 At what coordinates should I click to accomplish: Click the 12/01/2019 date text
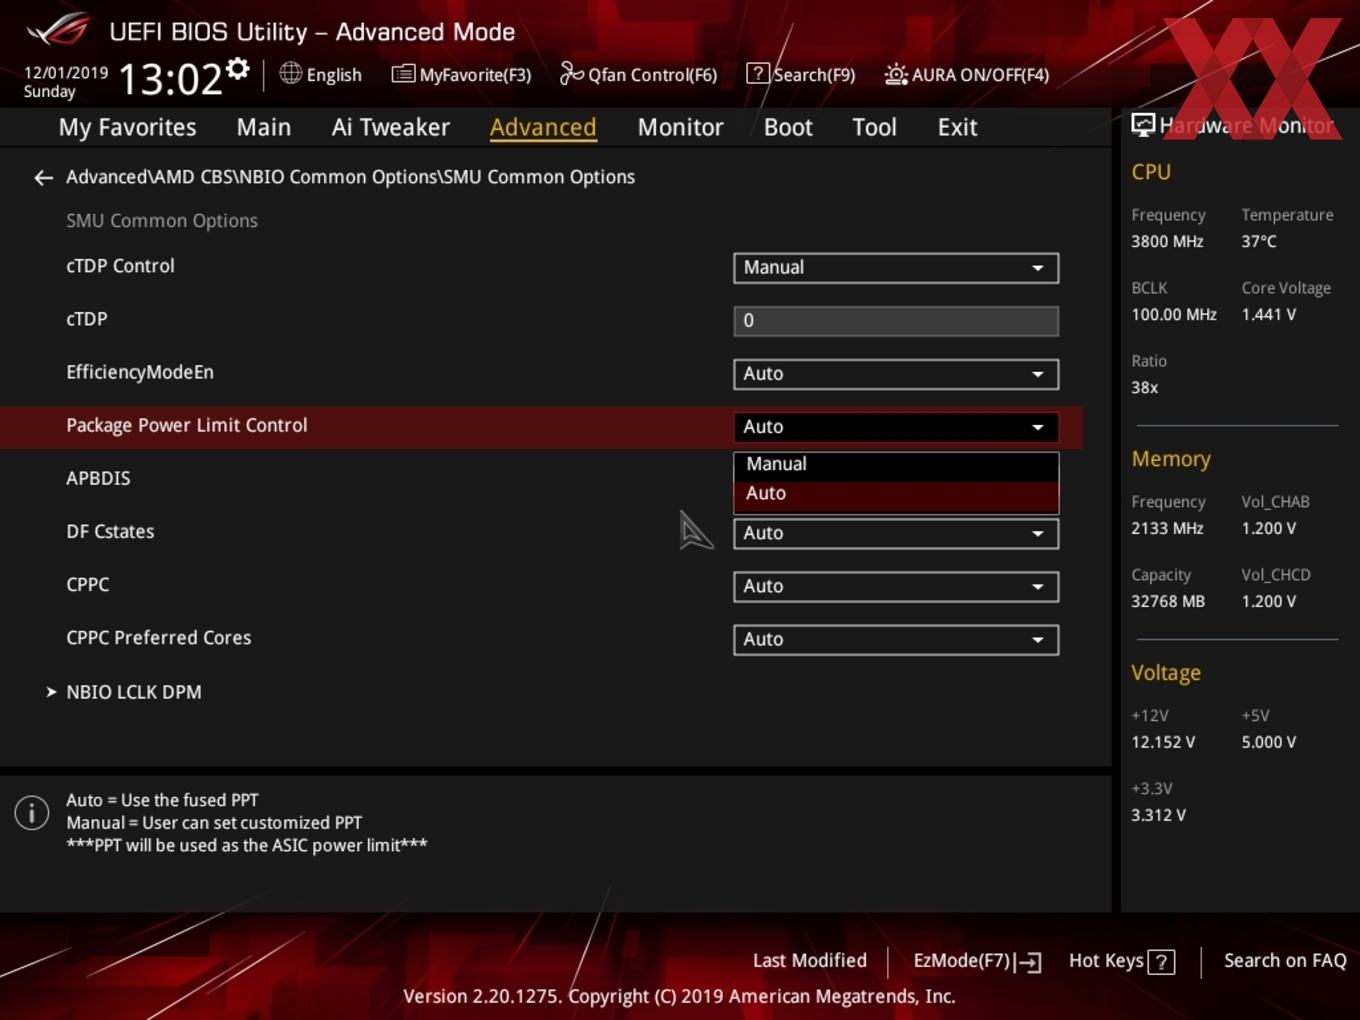[x=66, y=73]
